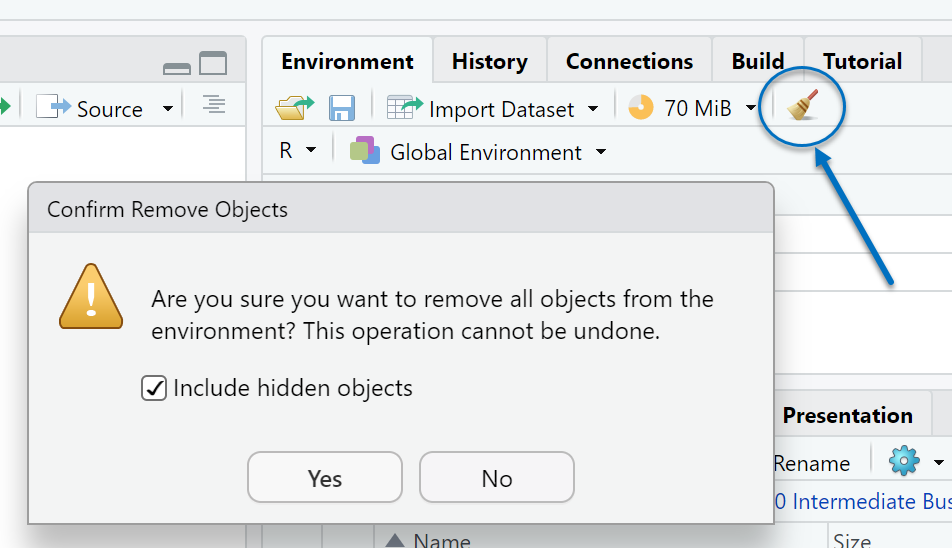Click the maximize pane icon
Viewport: 952px width, 548px height.
tap(213, 64)
